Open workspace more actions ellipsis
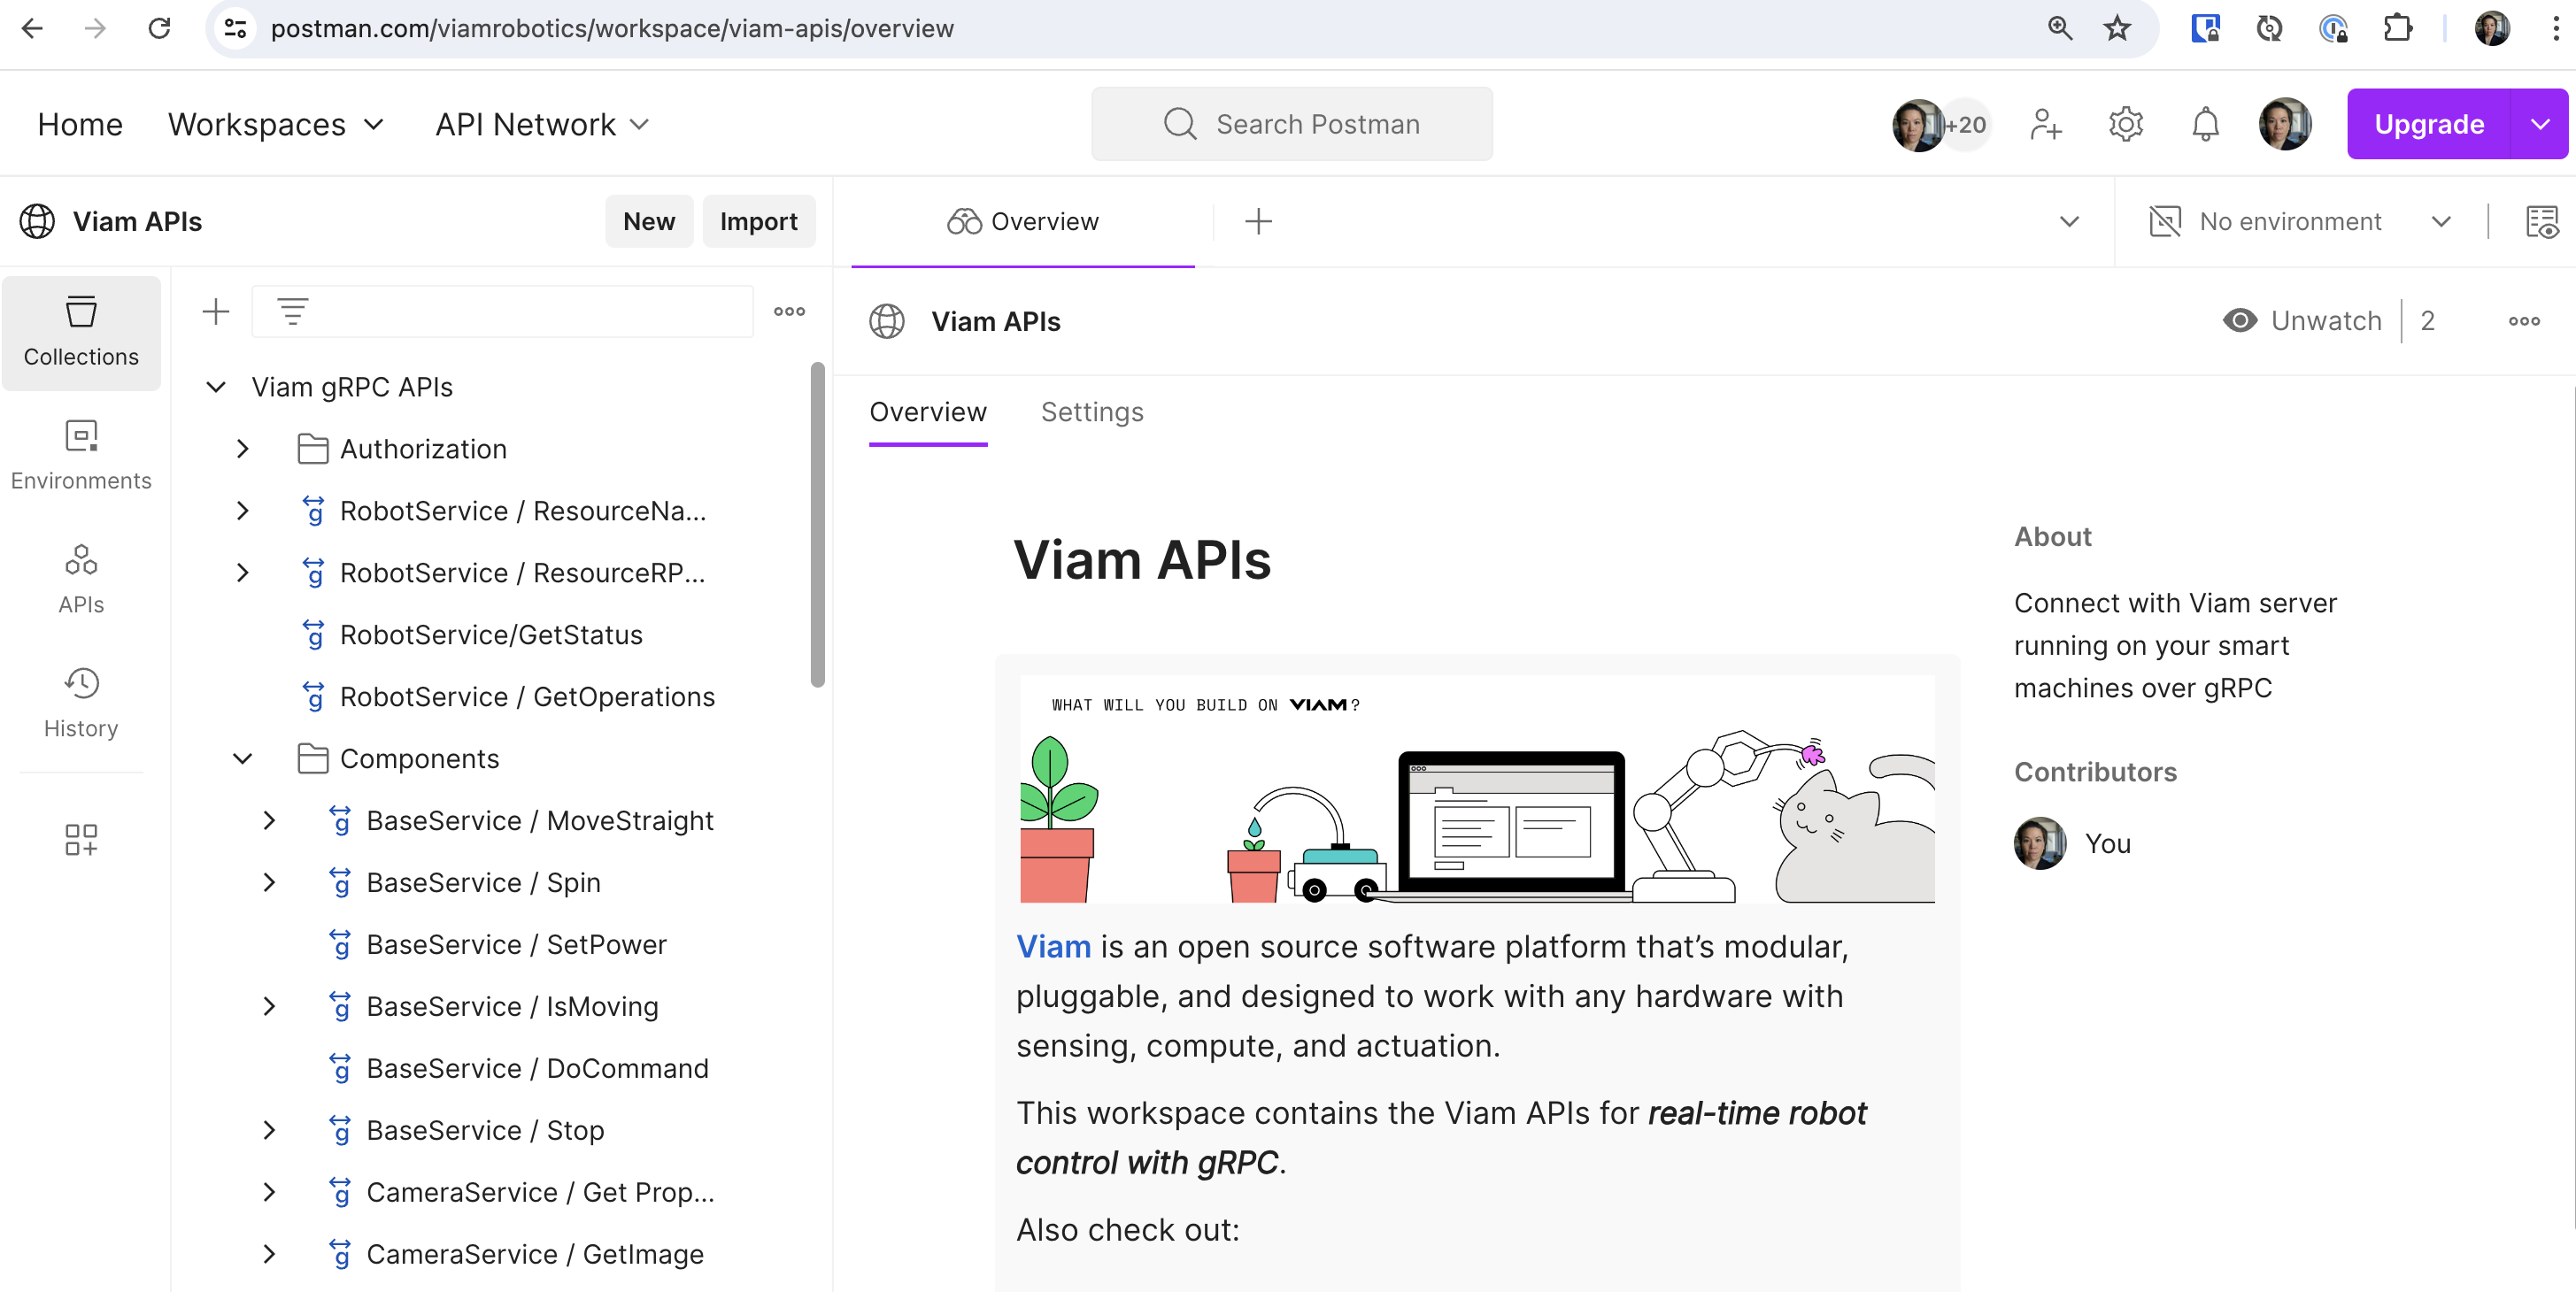Viewport: 2576px width, 1292px height. tap(2524, 321)
